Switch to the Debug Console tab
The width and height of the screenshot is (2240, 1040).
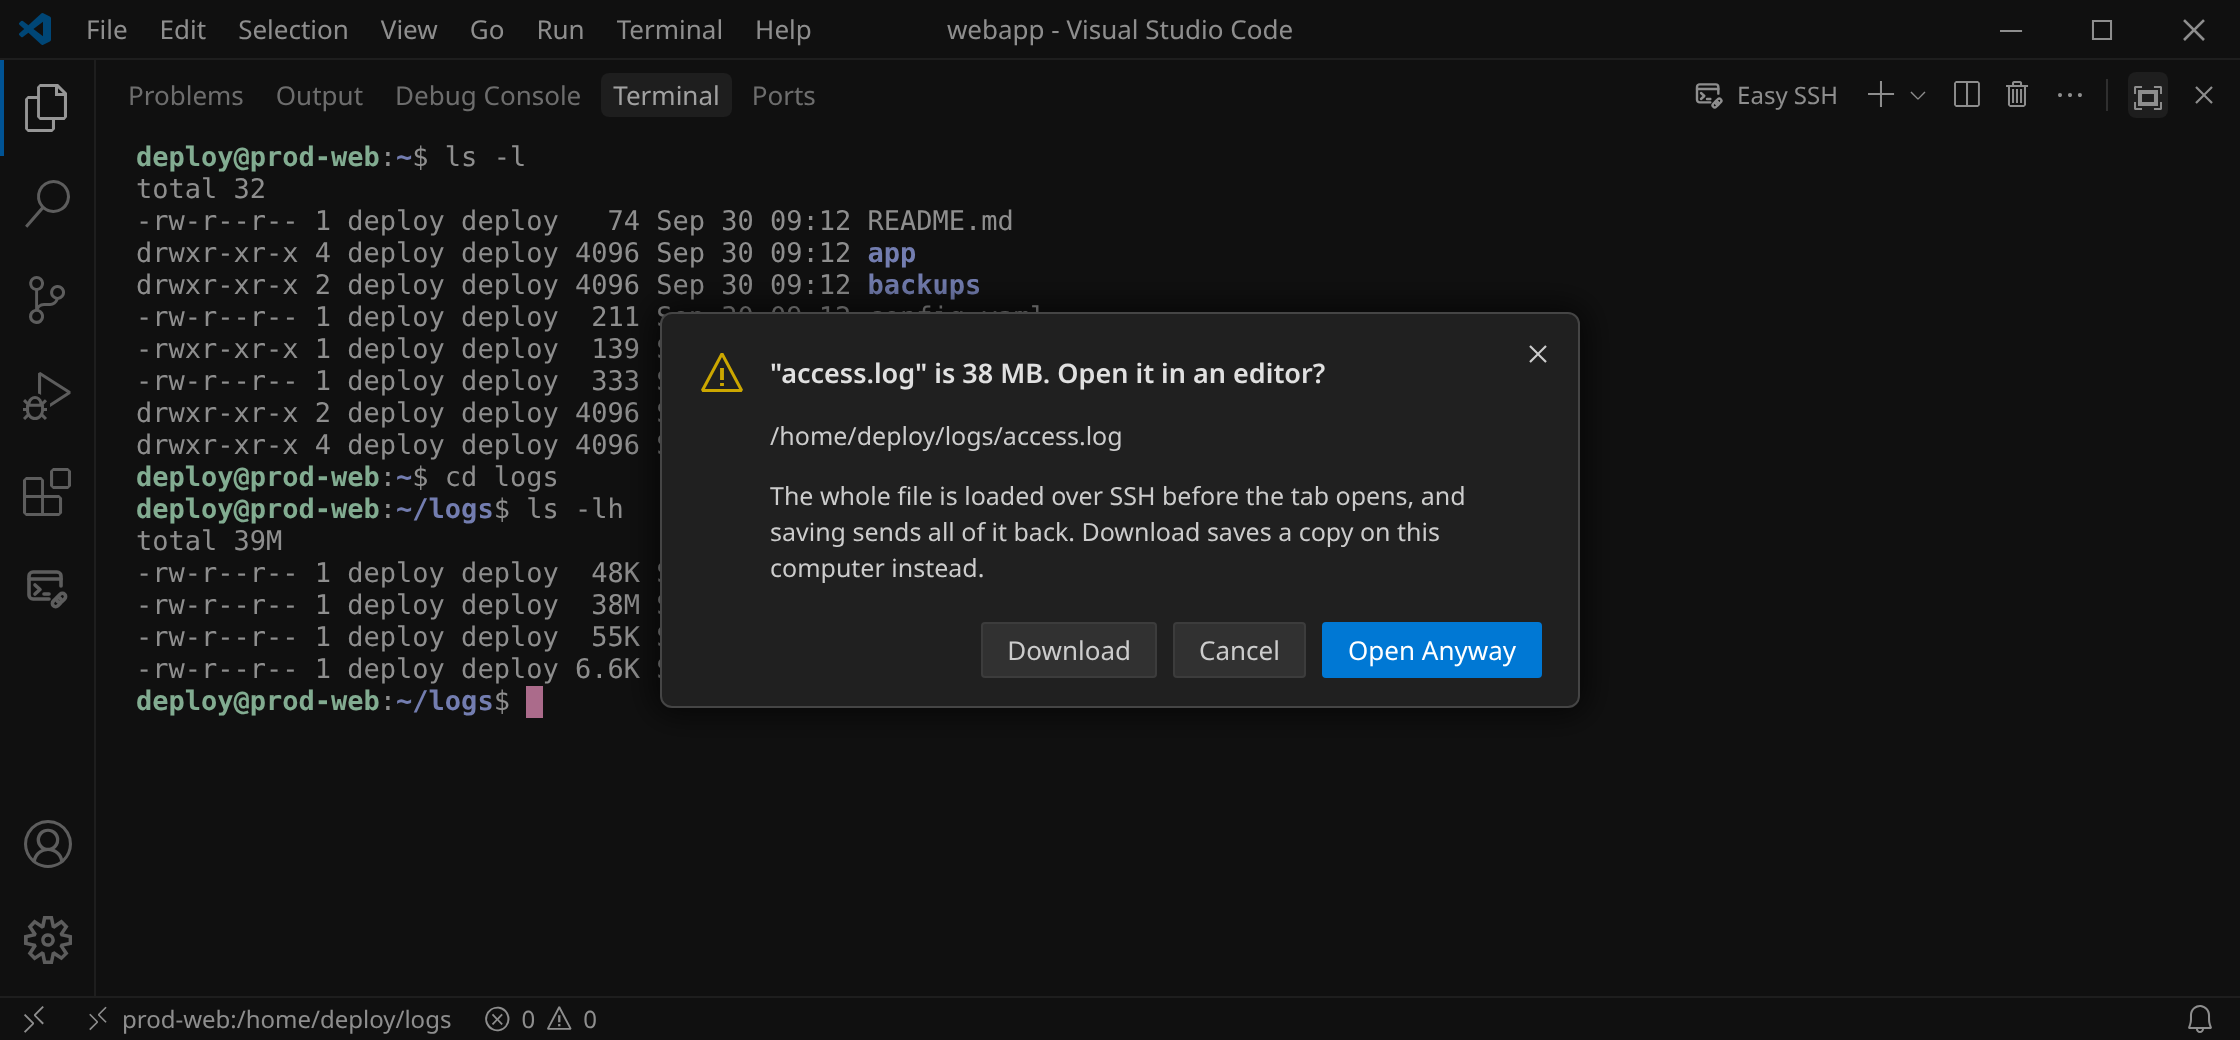pyautogui.click(x=488, y=96)
